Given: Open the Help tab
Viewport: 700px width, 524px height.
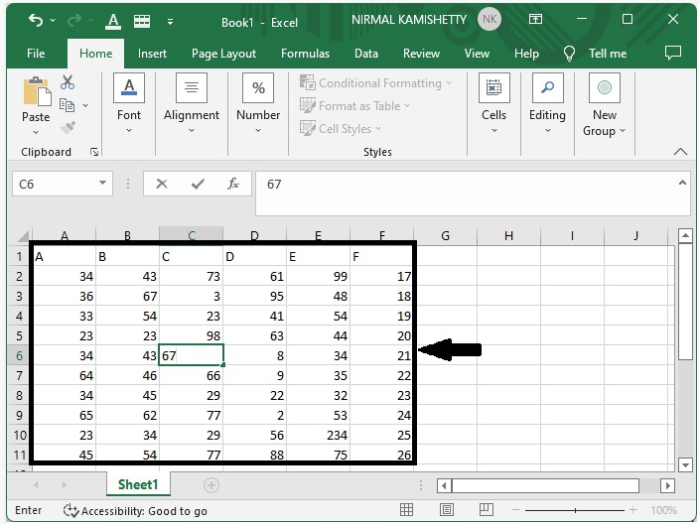Looking at the screenshot, I should coord(526,54).
